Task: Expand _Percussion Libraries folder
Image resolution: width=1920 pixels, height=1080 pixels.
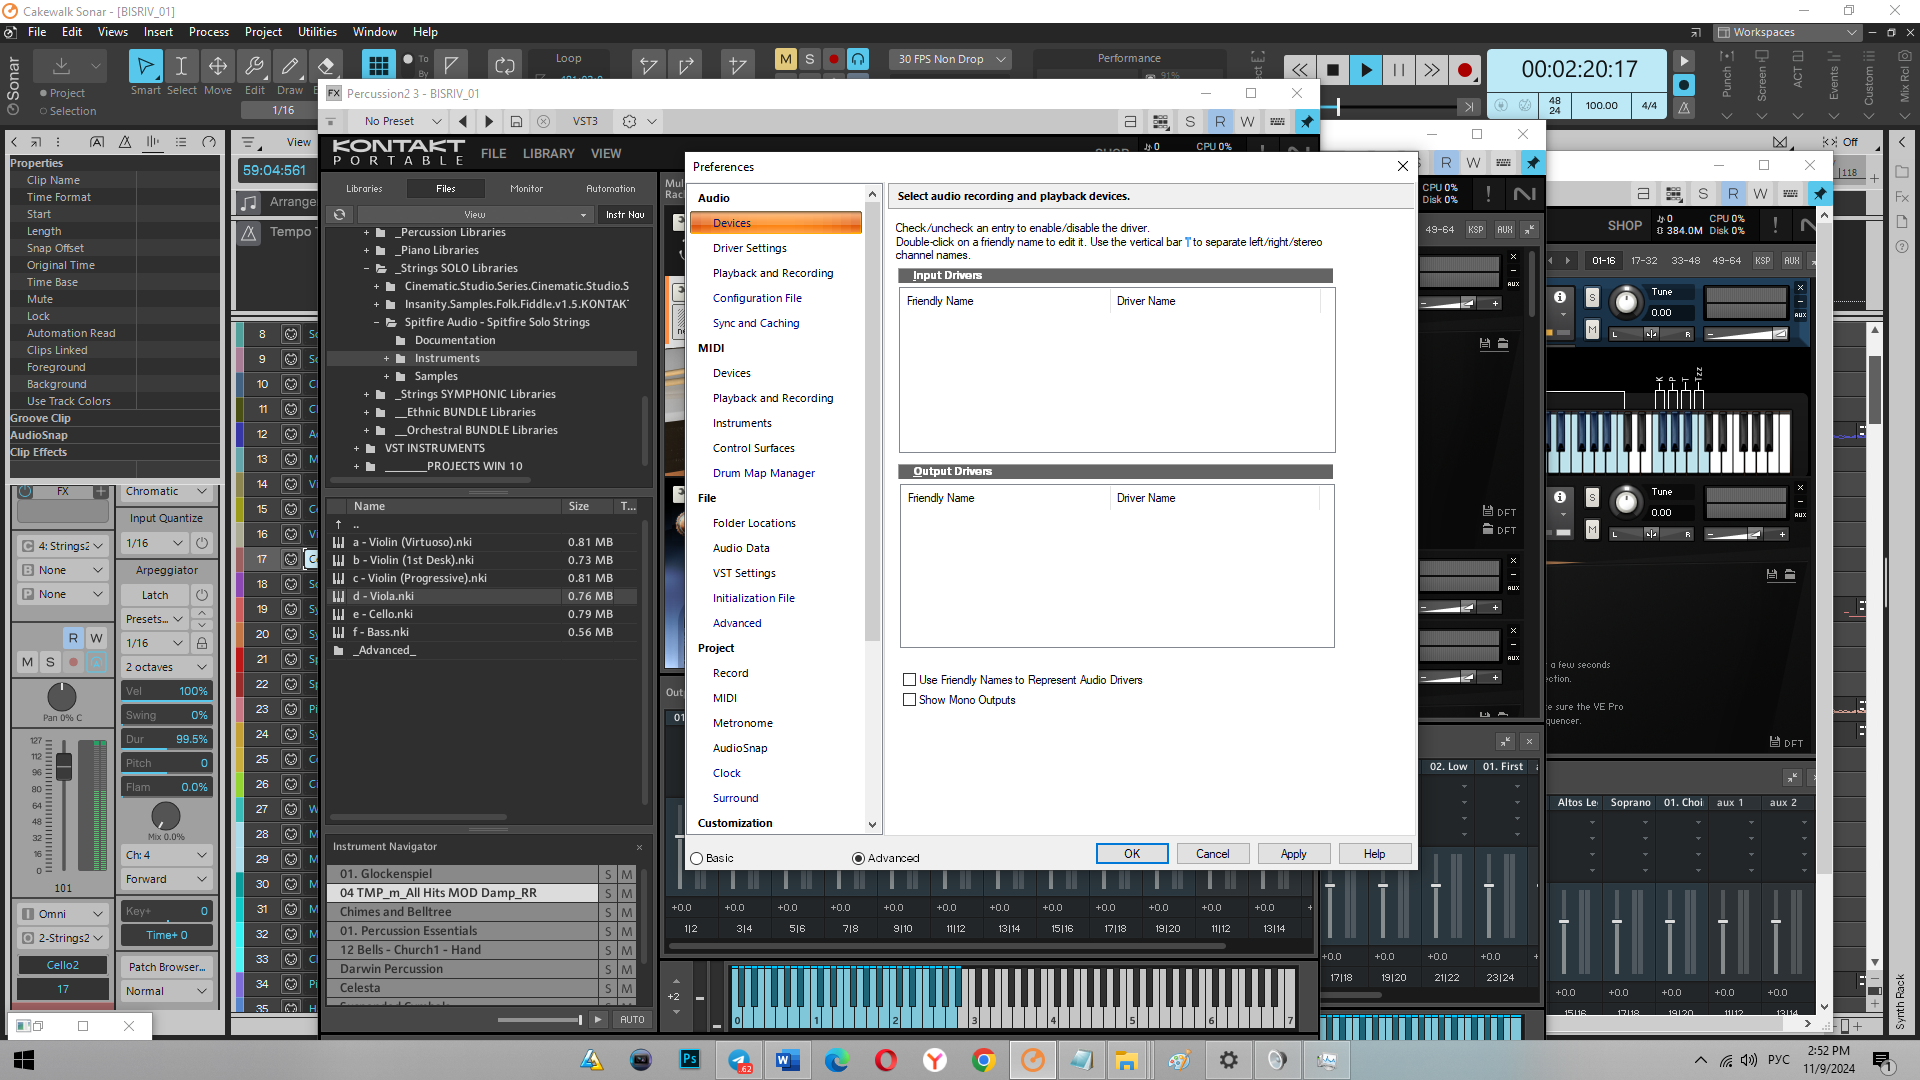Action: coord(366,232)
